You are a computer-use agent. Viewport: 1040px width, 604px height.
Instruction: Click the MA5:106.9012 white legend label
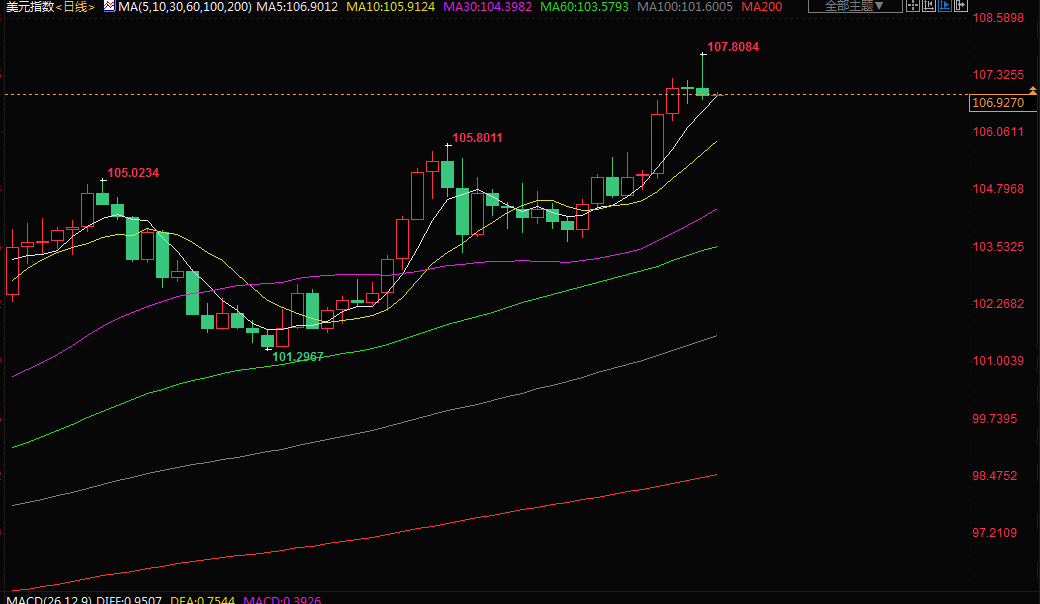tap(299, 7)
